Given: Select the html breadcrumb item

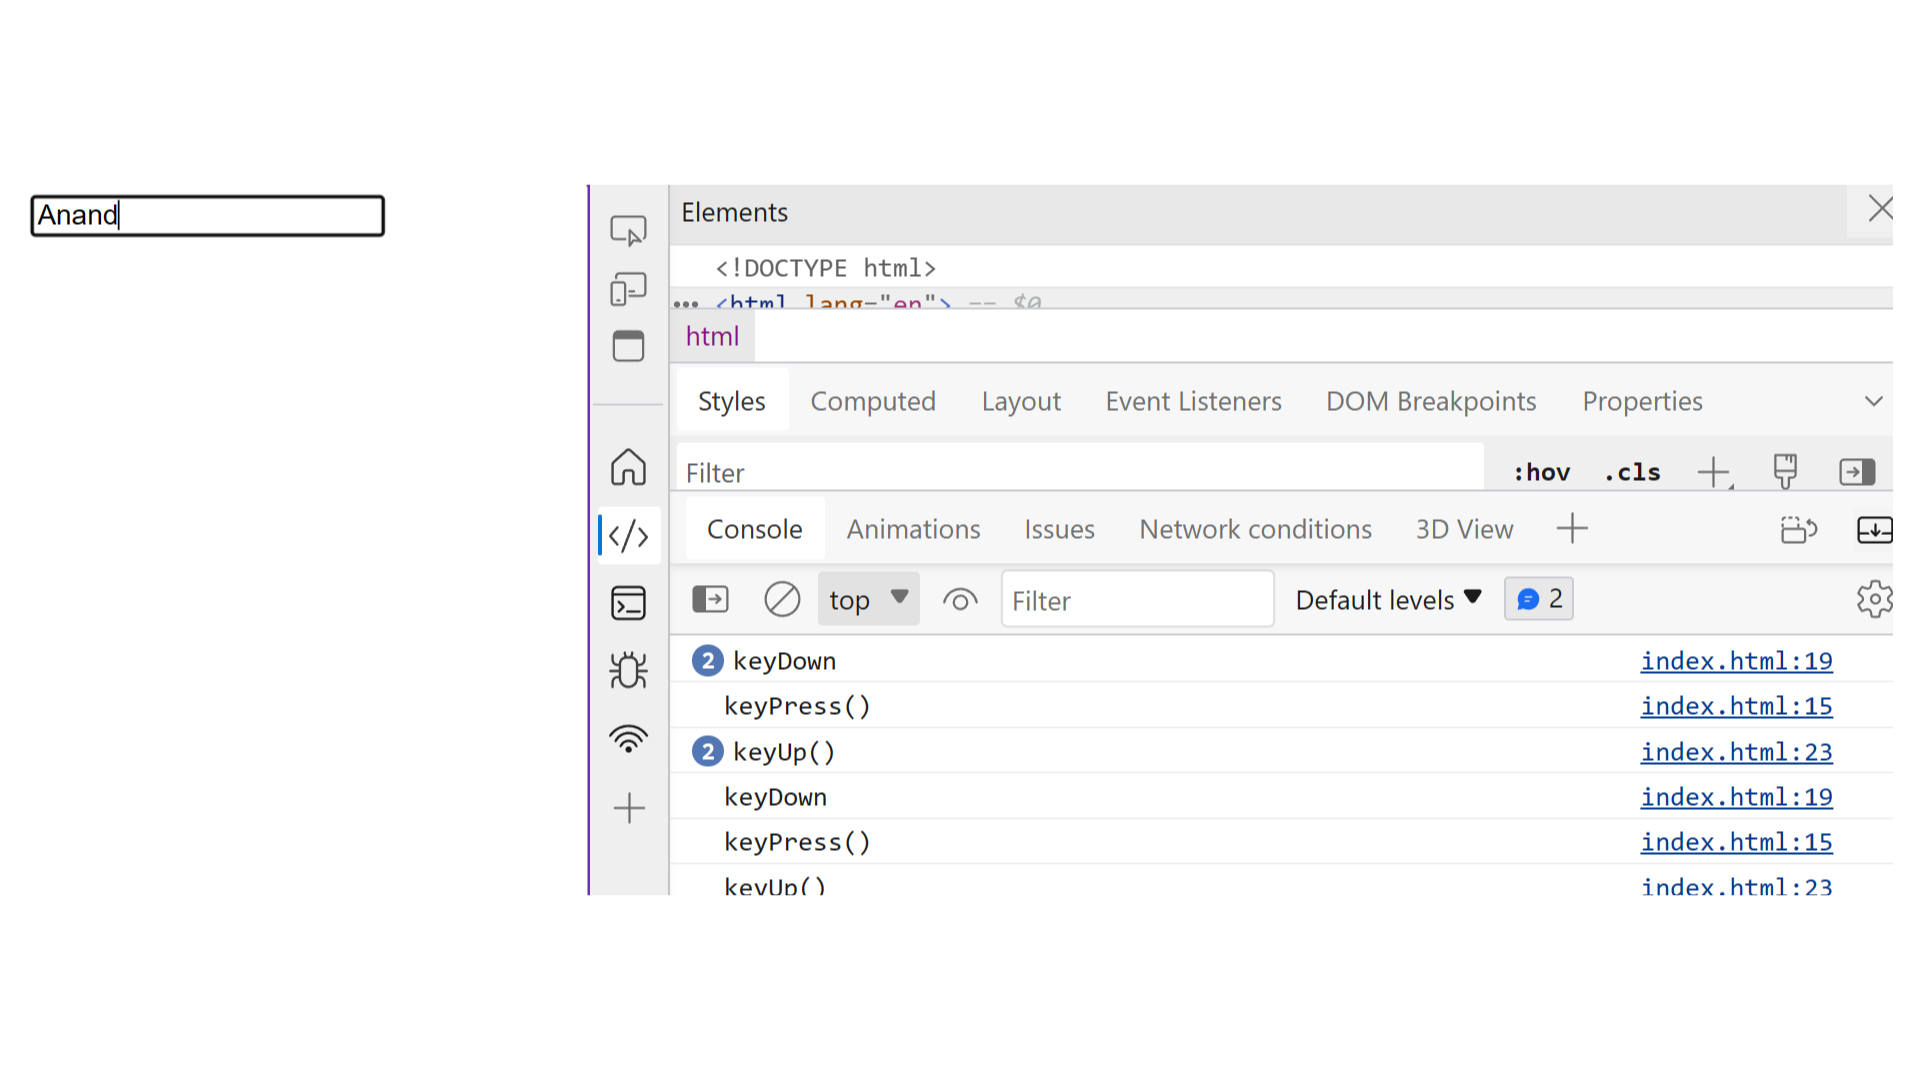Looking at the screenshot, I should tap(712, 336).
